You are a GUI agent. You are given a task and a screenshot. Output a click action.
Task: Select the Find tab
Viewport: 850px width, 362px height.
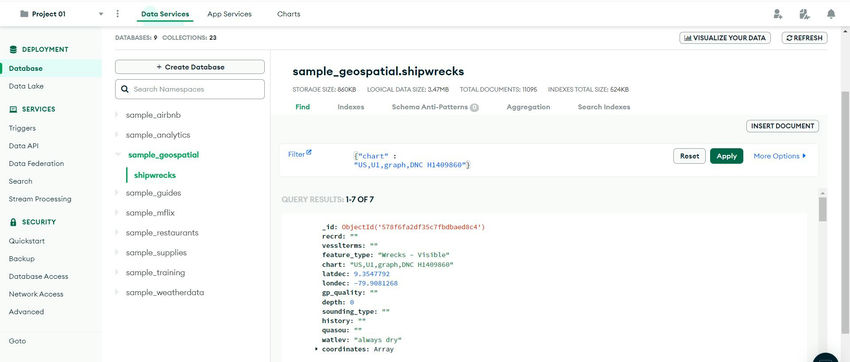(302, 107)
